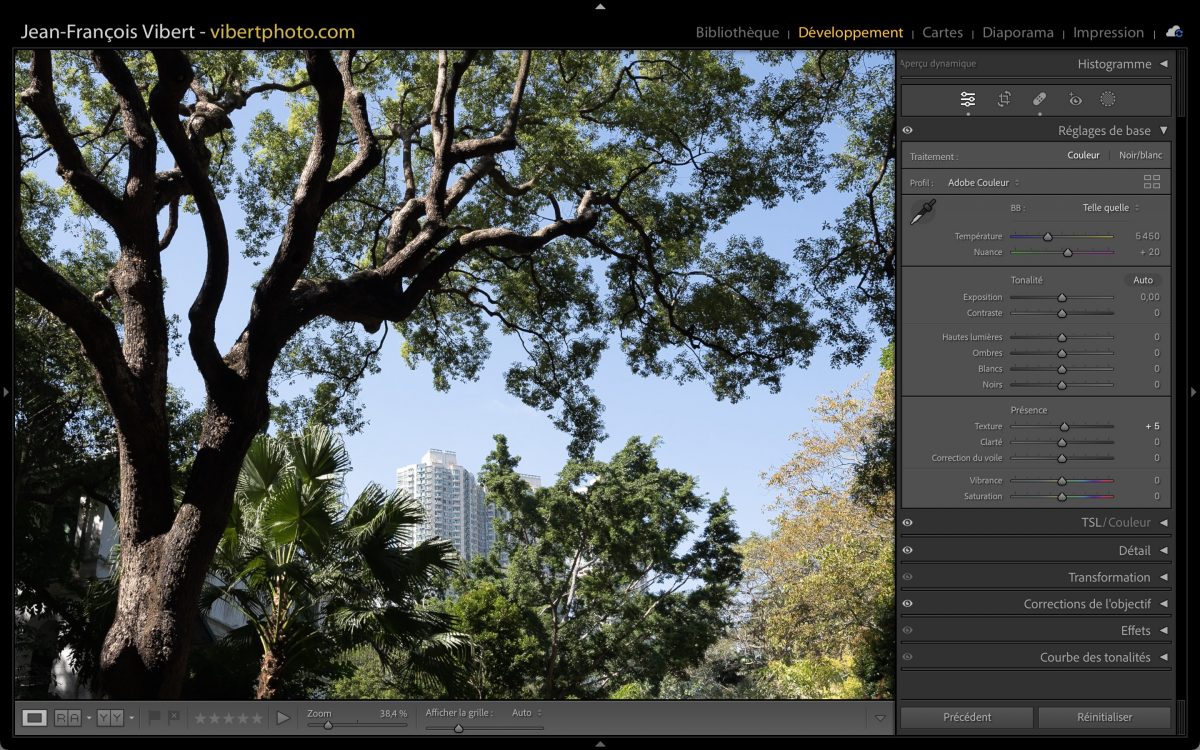Click the Réinitialiser button
1200x750 pixels.
point(1104,717)
